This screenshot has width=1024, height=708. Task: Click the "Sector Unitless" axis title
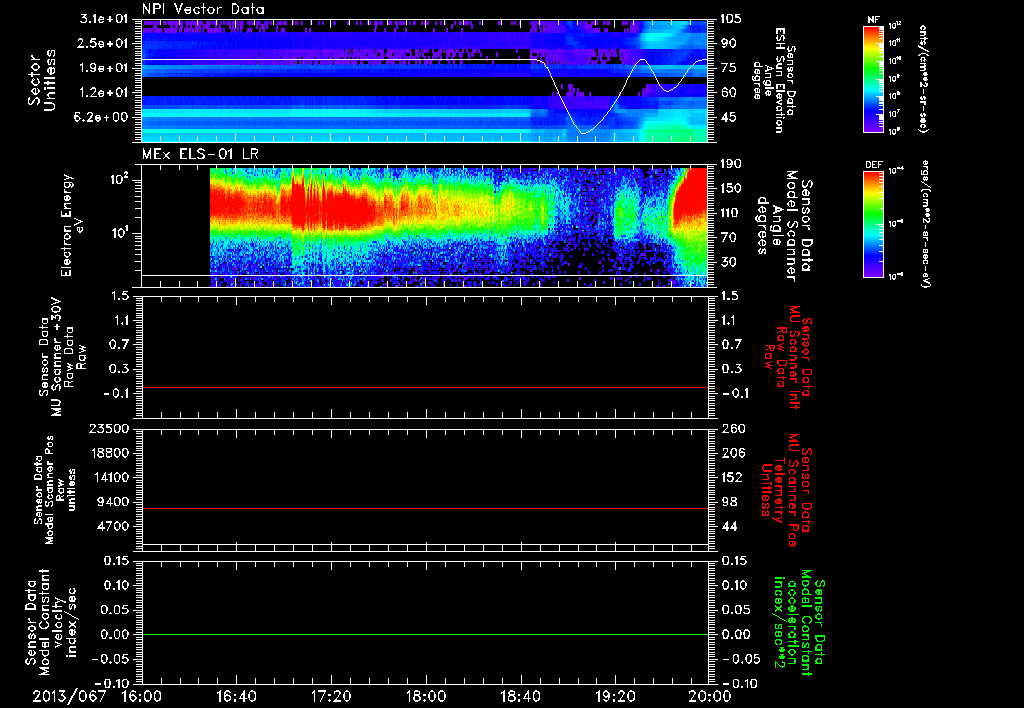pos(42,80)
